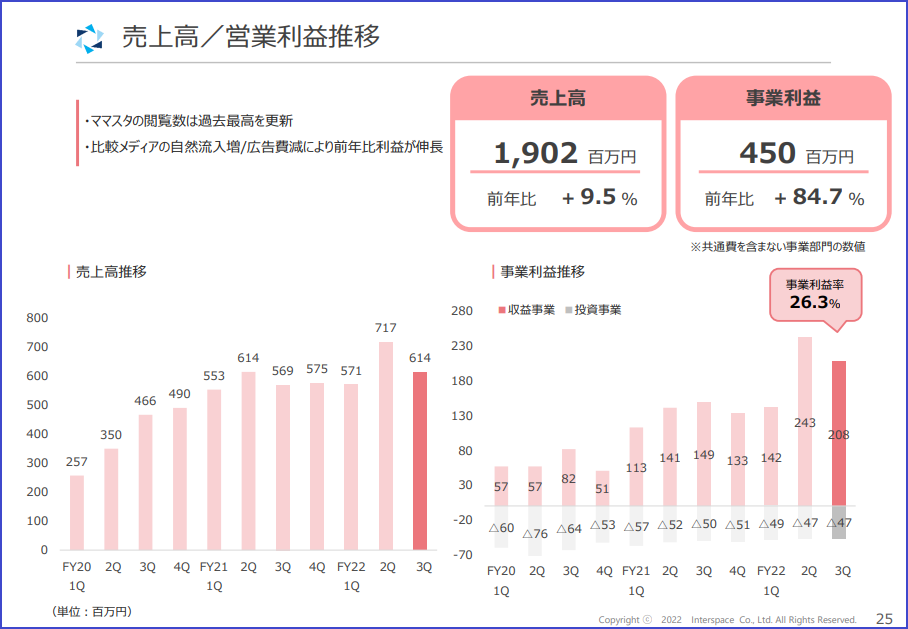The width and height of the screenshot is (908, 629).
Task: Select the 1,902 百万円 sales value
Action: (x=565, y=153)
